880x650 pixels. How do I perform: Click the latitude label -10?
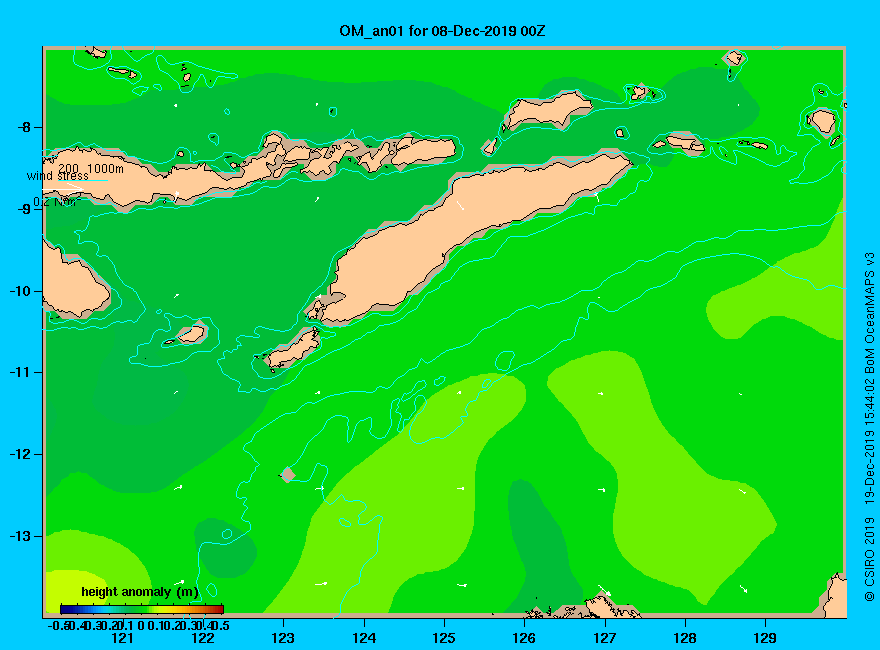(21, 291)
